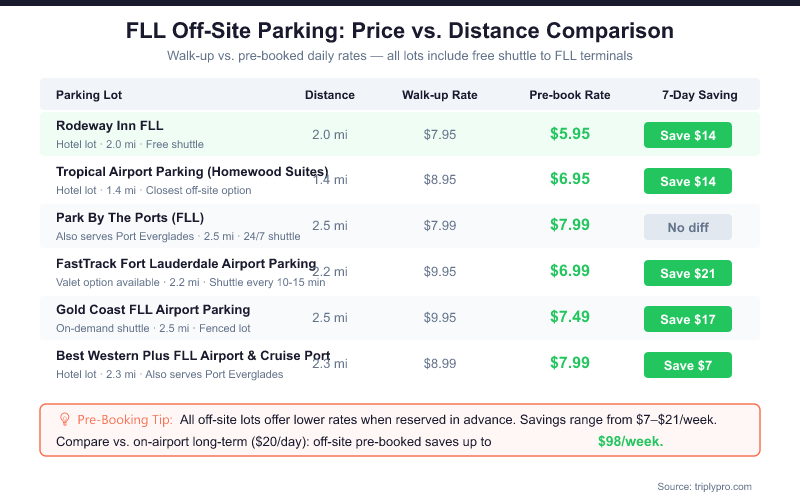Click the Save $17 badge for Gold Coast
800x500 pixels.
pos(688,319)
